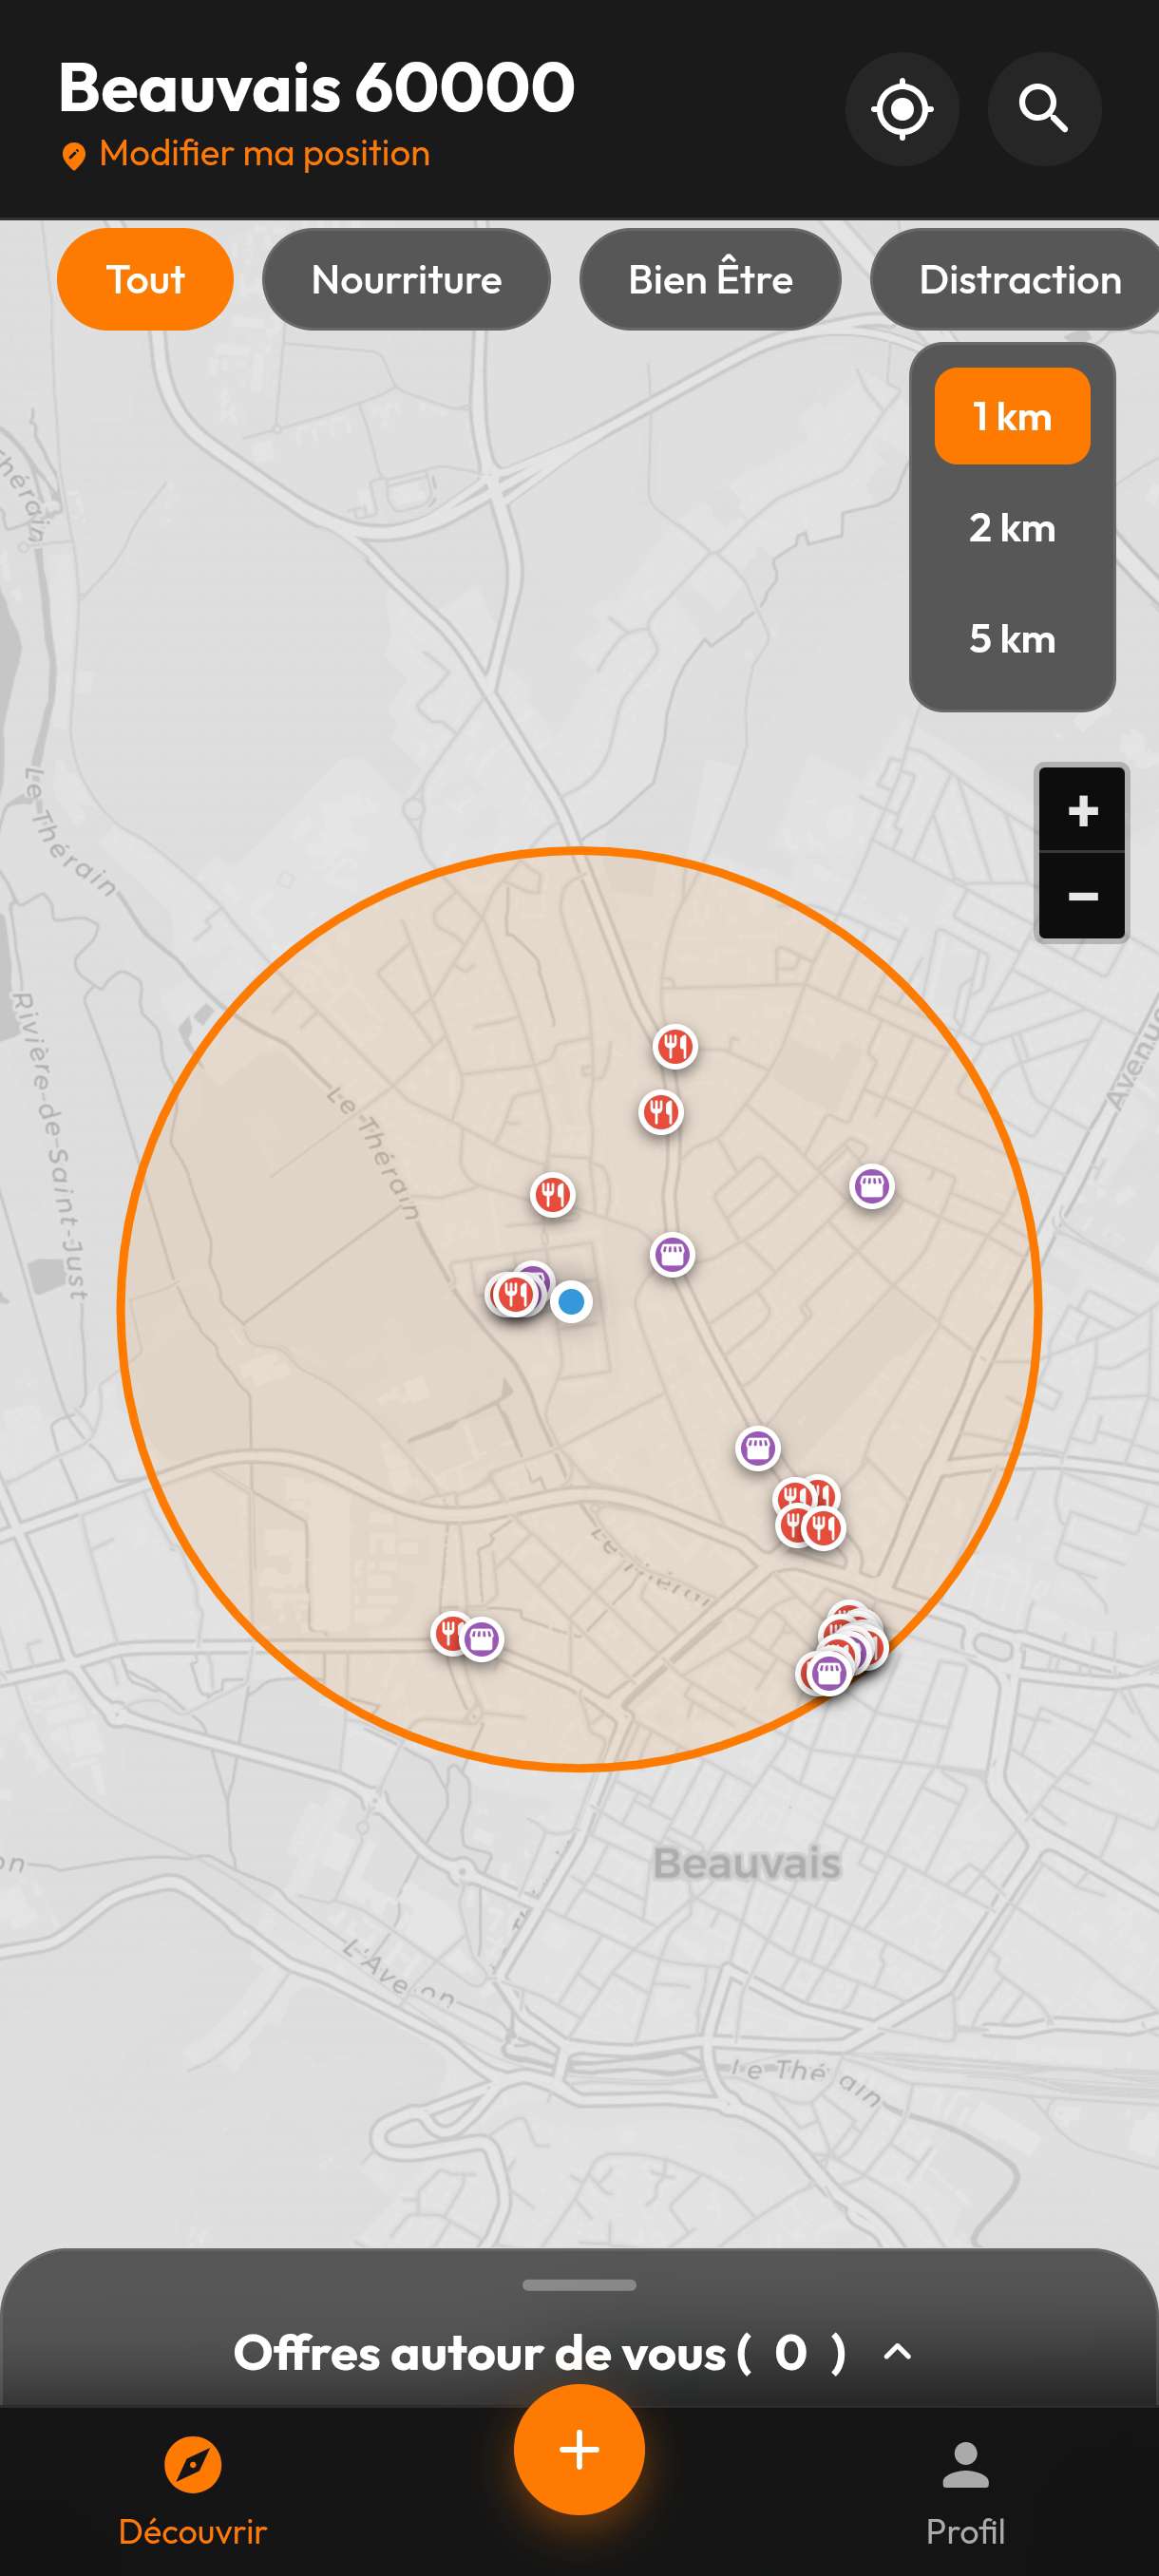Viewport: 1159px width, 2576px height.
Task: Tap the restaurant marker above the blue dot
Action: [x=552, y=1194]
